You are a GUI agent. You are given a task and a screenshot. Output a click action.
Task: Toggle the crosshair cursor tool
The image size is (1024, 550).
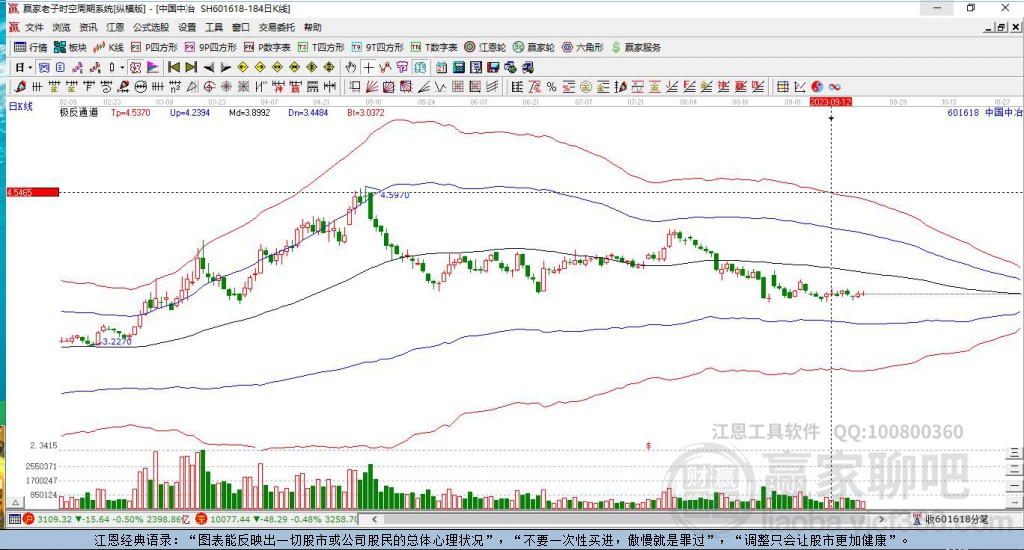(x=368, y=67)
